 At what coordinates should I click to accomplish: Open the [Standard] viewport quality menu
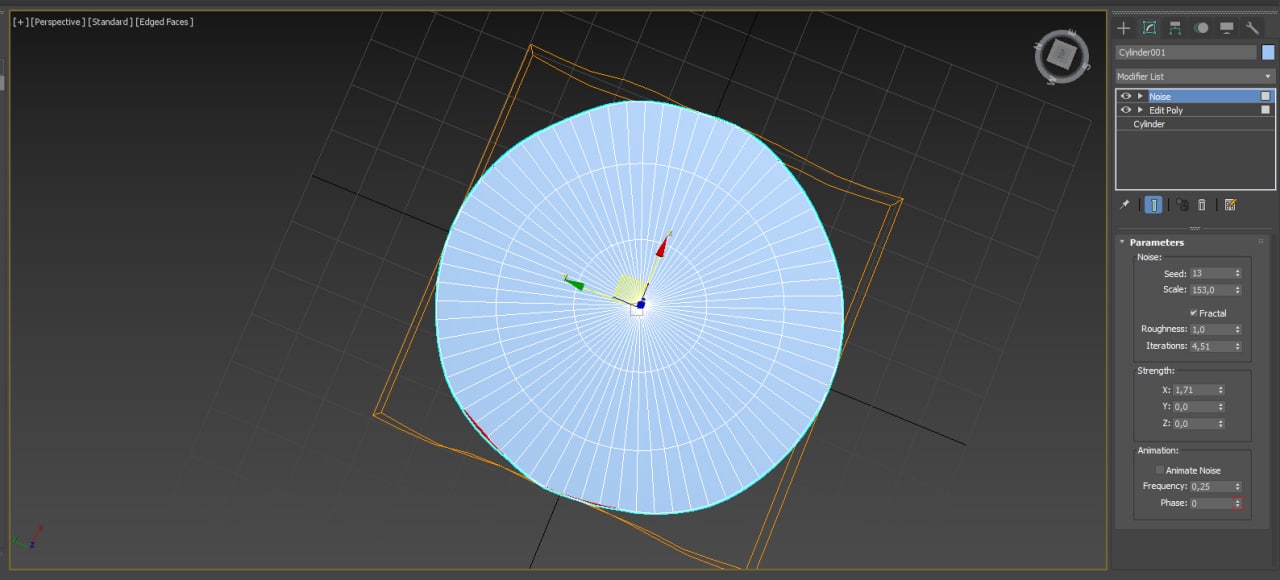click(109, 21)
